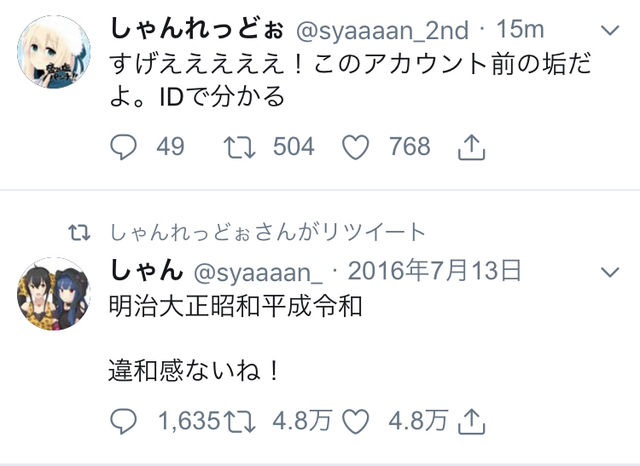Click display name しゃん on second tweet
Image resolution: width=640 pixels, height=466 pixels.
point(147,271)
